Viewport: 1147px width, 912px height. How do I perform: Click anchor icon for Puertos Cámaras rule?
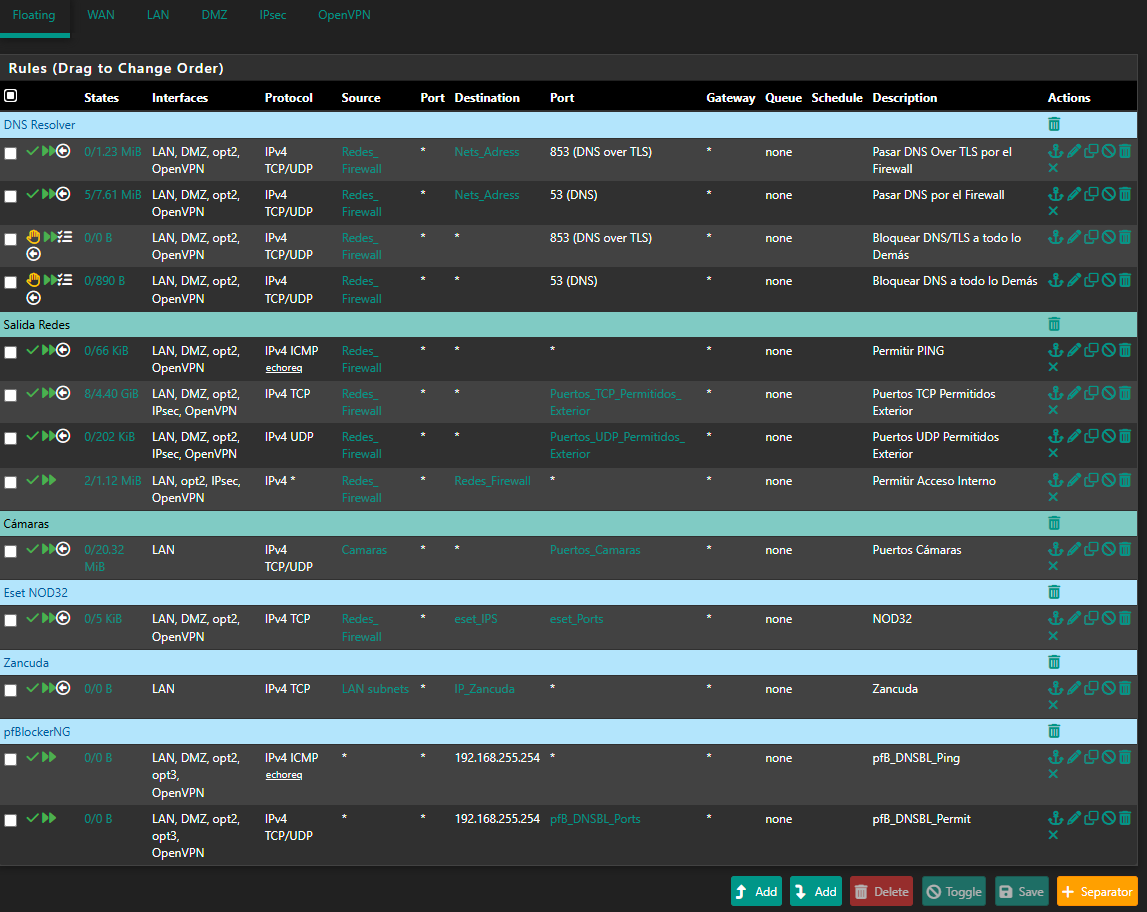coord(1055,549)
